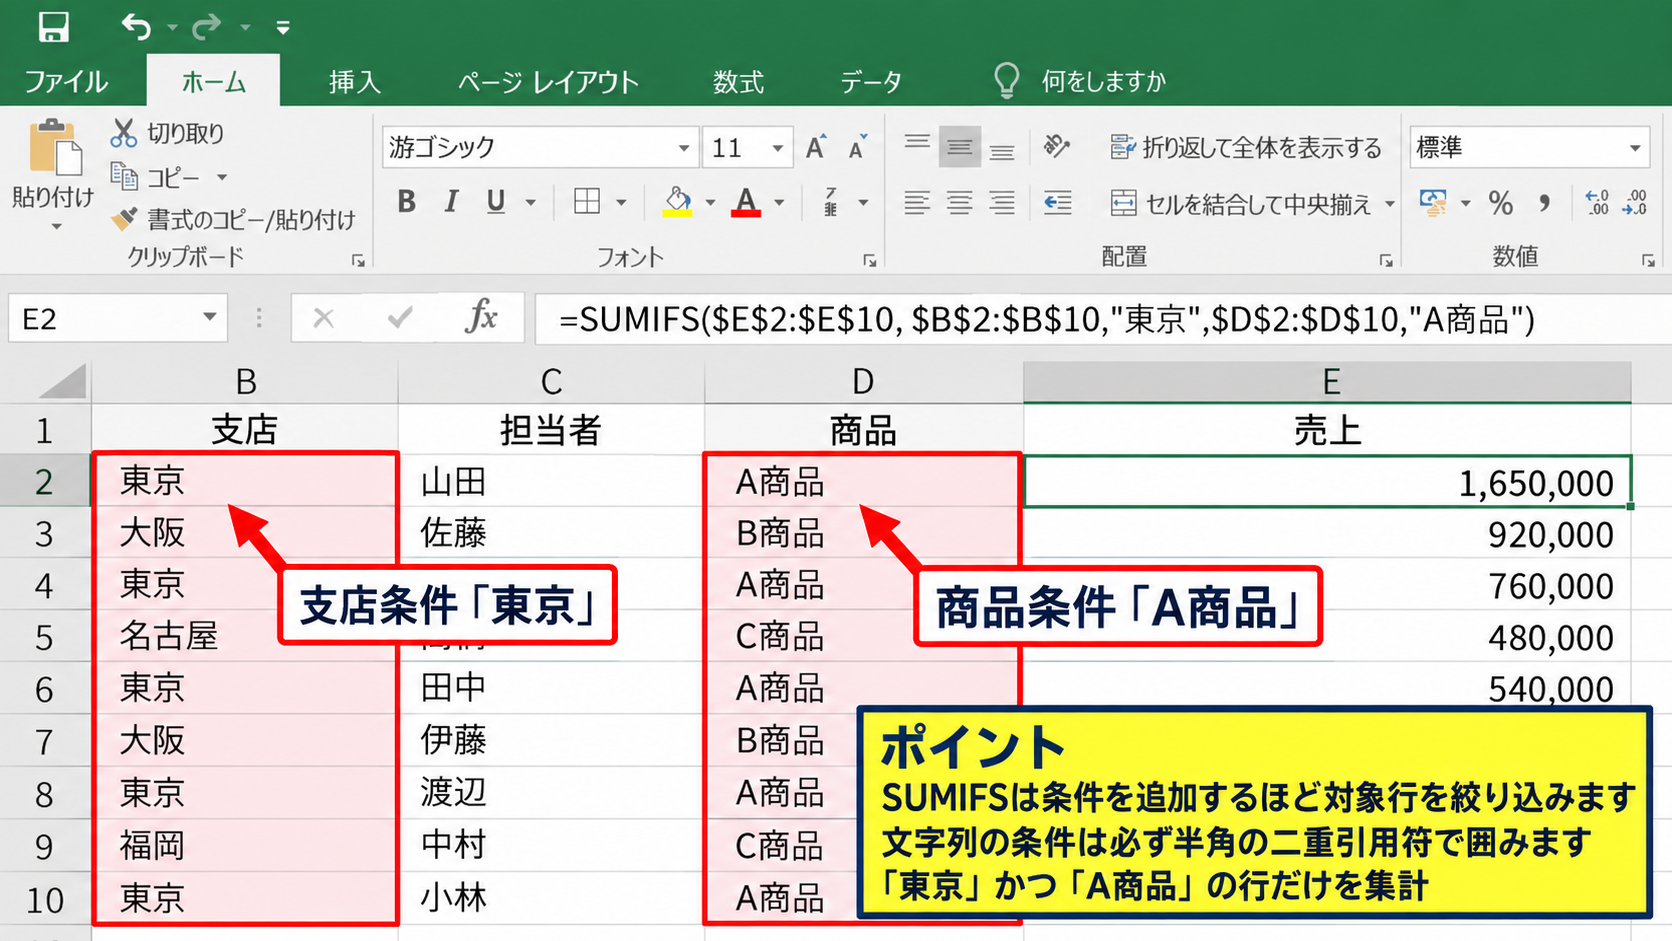
Task: Open the merge and center dropdown arrow
Action: pos(1390,204)
